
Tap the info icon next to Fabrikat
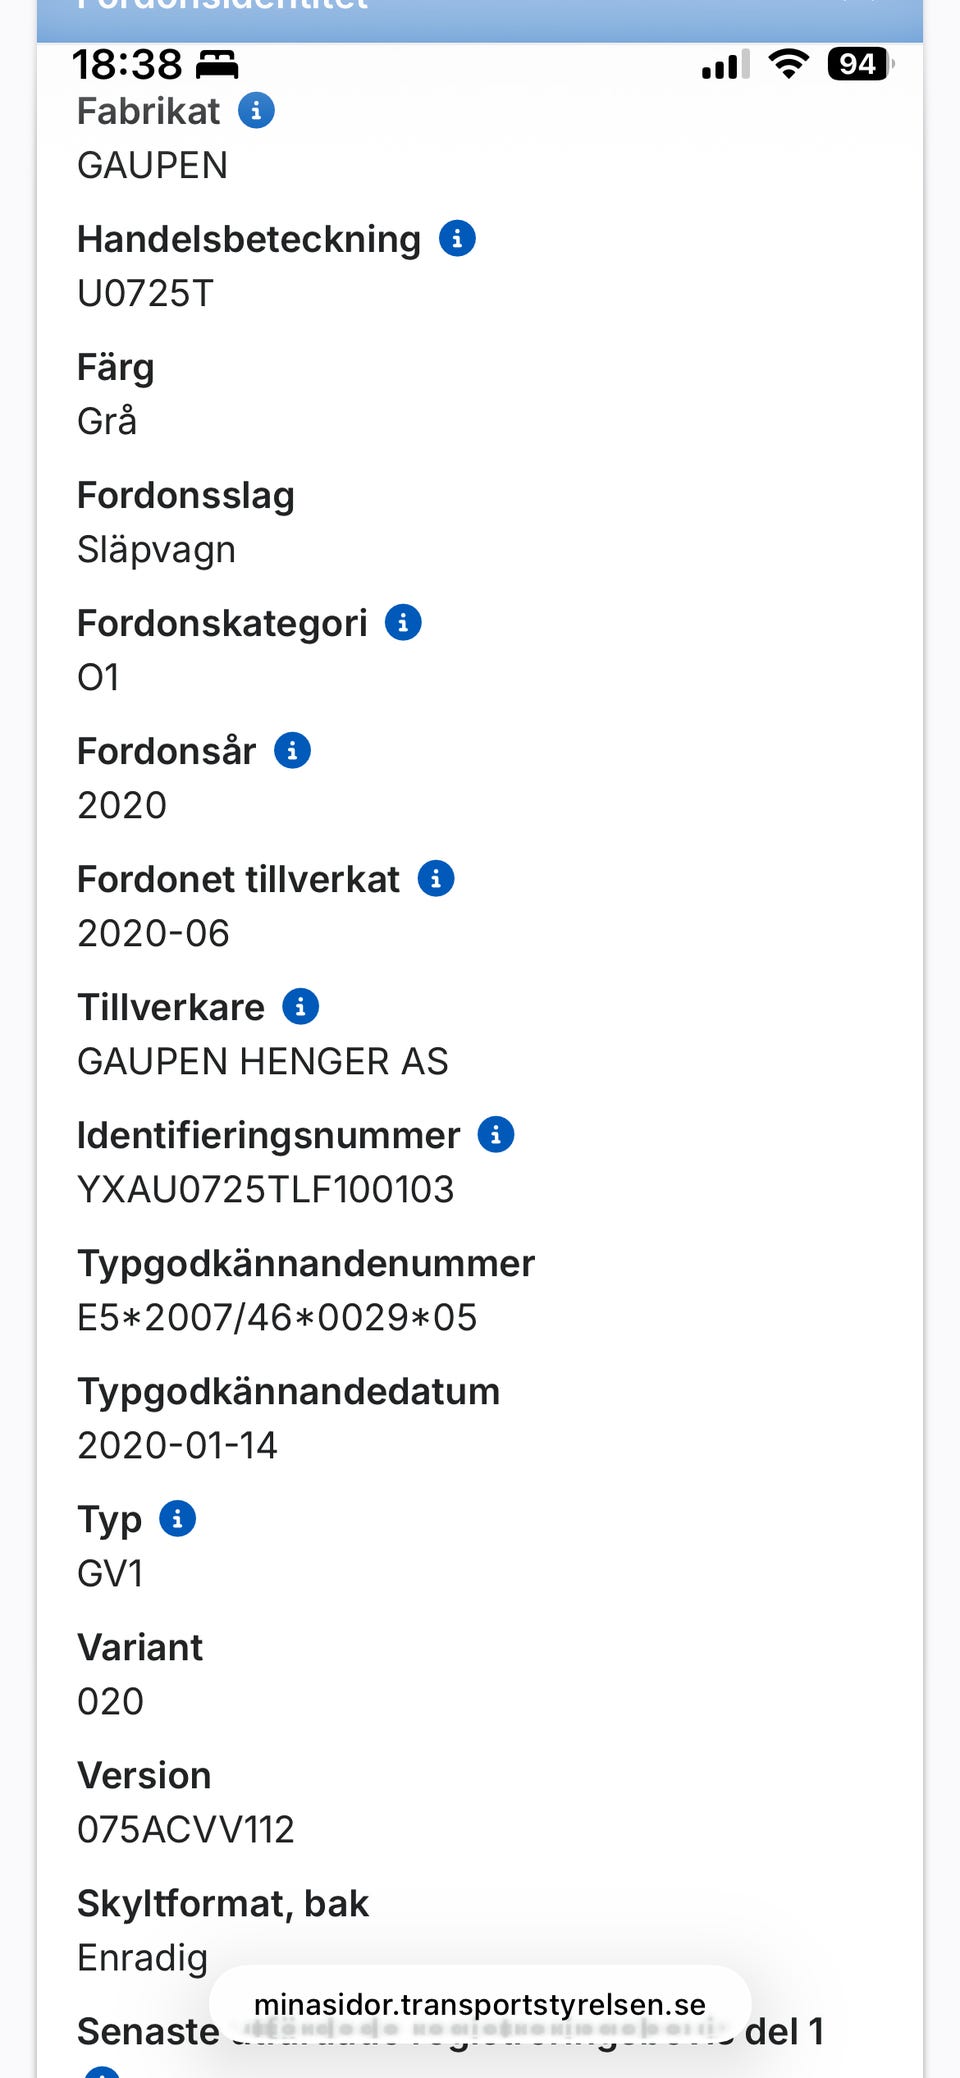(256, 111)
